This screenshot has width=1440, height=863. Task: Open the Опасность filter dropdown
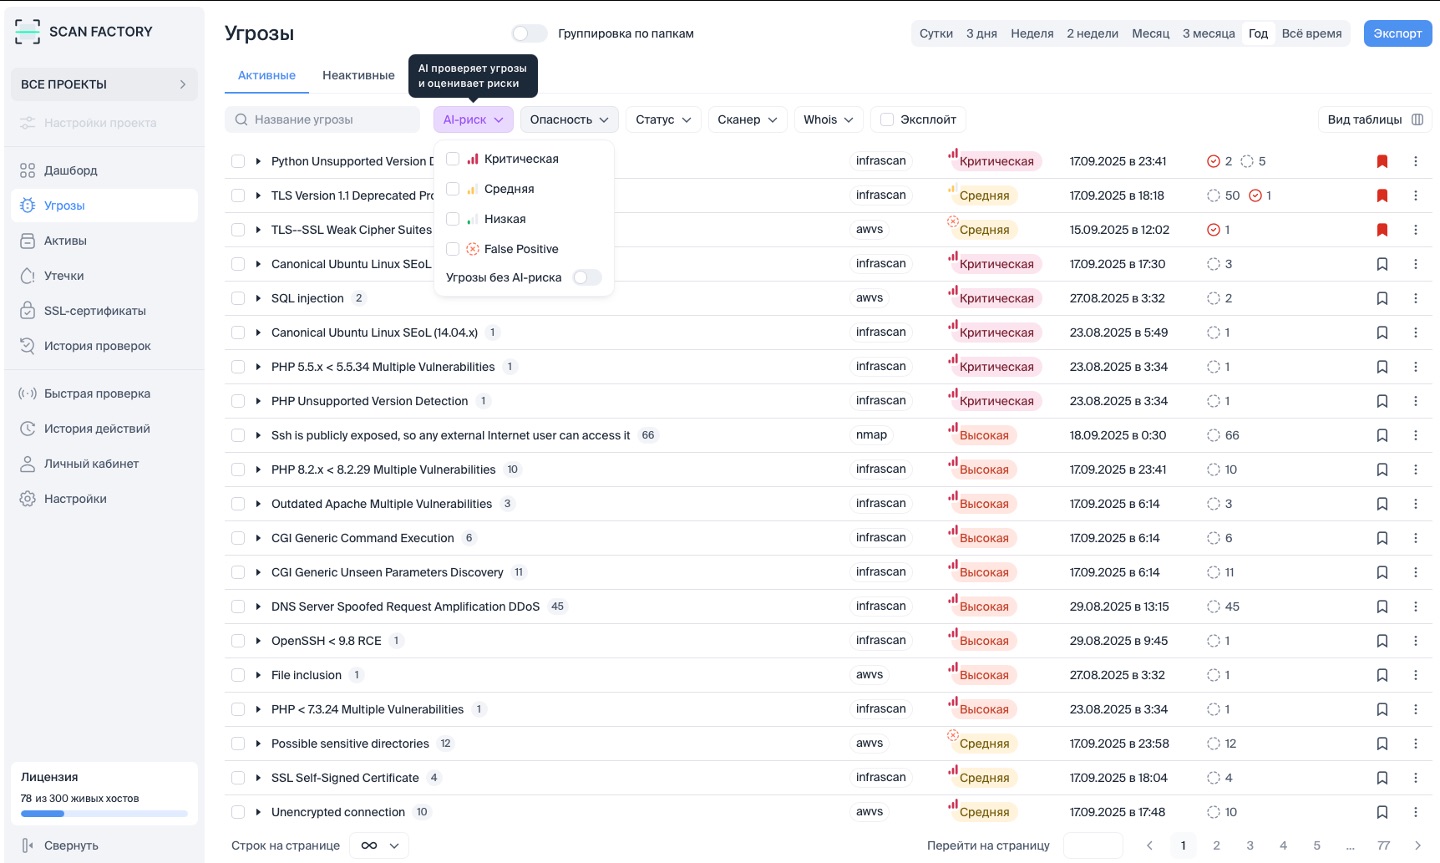(x=569, y=120)
